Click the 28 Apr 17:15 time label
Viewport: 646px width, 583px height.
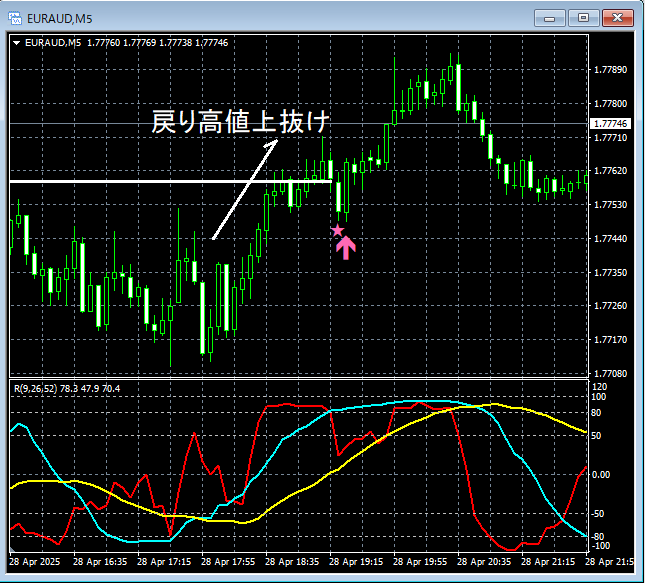click(164, 562)
